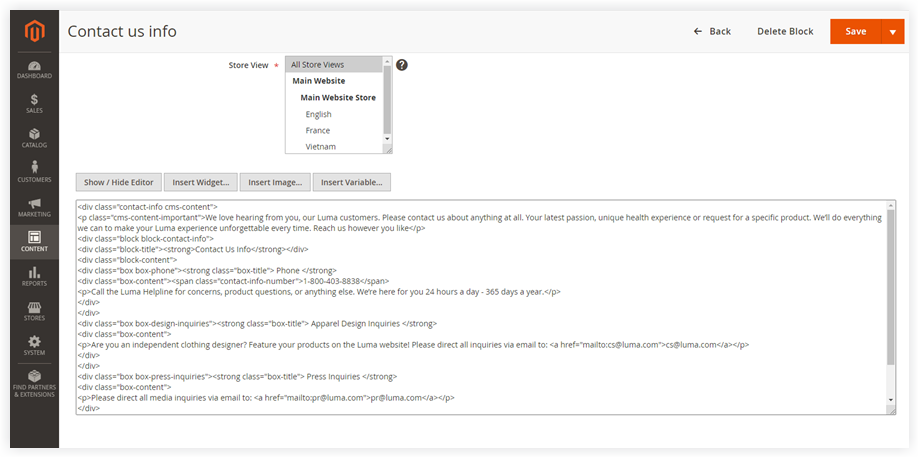Open the Content sidebar menu

coord(34,242)
